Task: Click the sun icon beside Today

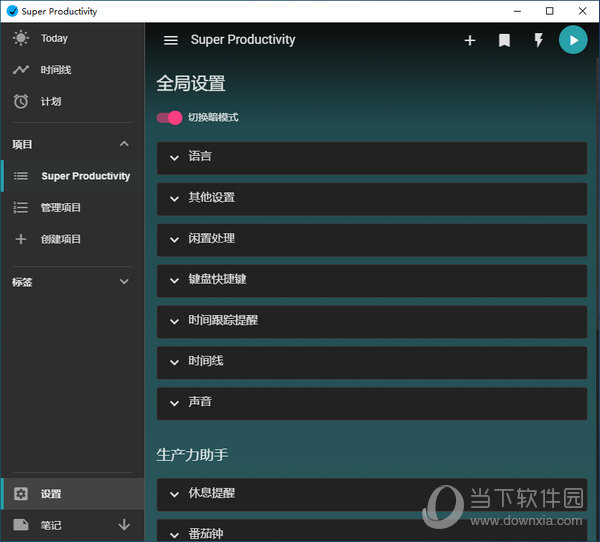Action: click(x=21, y=38)
